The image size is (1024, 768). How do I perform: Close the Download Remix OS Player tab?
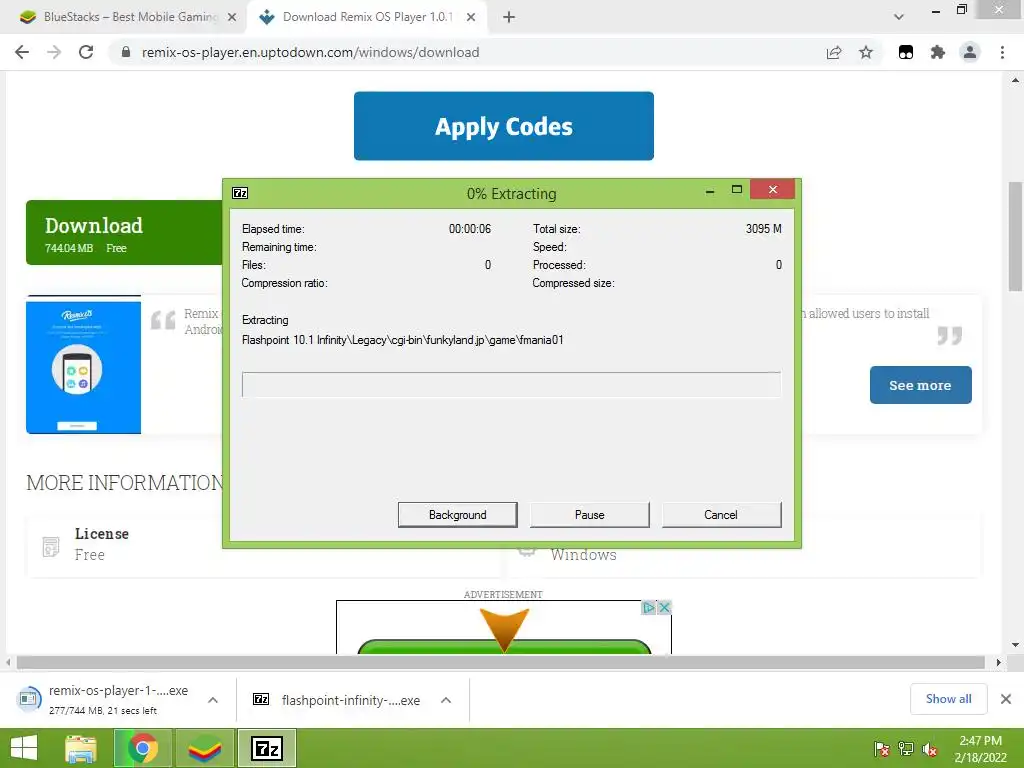click(x=471, y=17)
